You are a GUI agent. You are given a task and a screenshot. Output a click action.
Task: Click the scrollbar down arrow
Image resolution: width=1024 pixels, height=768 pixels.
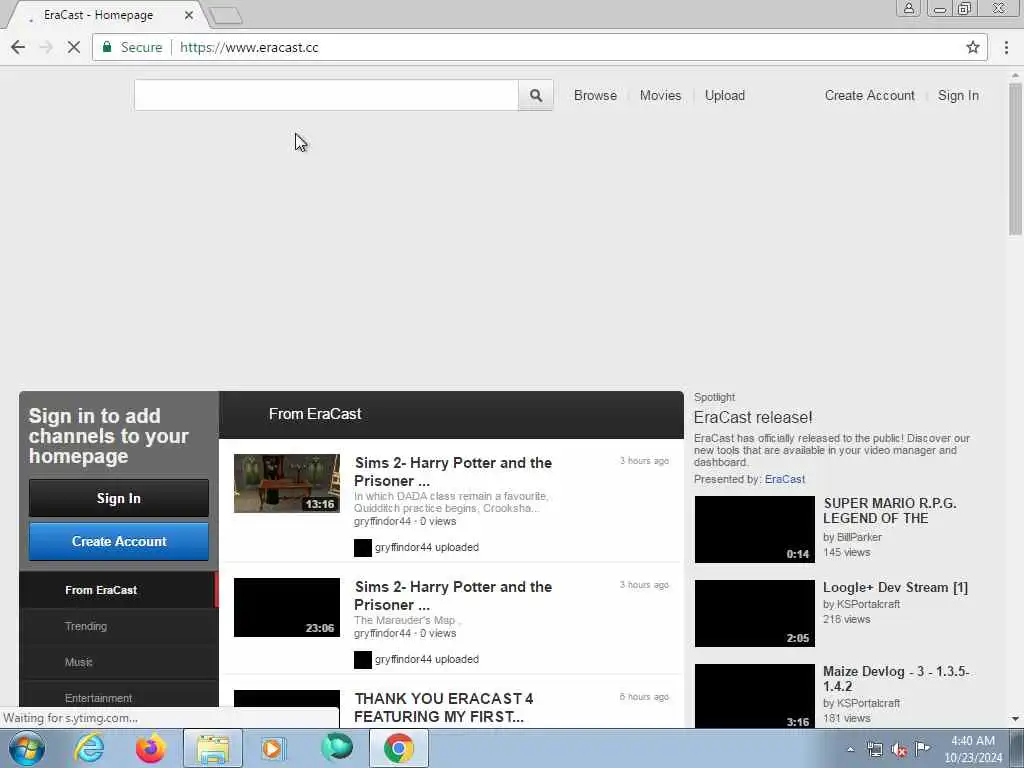tap(1015, 719)
